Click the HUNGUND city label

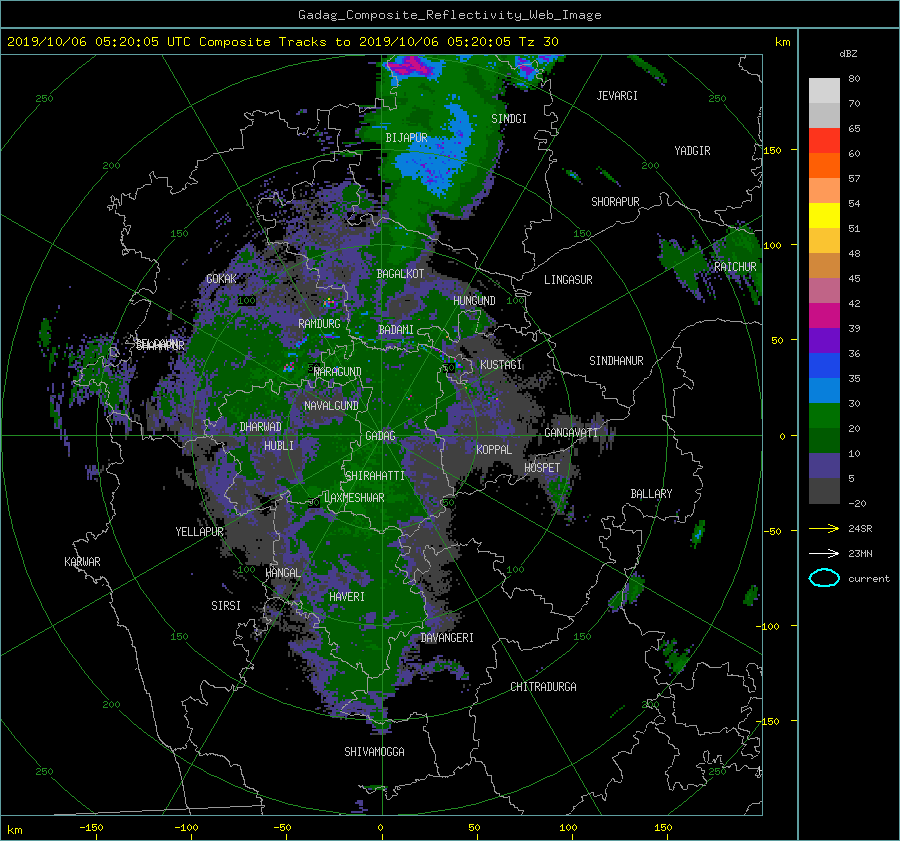pyautogui.click(x=474, y=301)
